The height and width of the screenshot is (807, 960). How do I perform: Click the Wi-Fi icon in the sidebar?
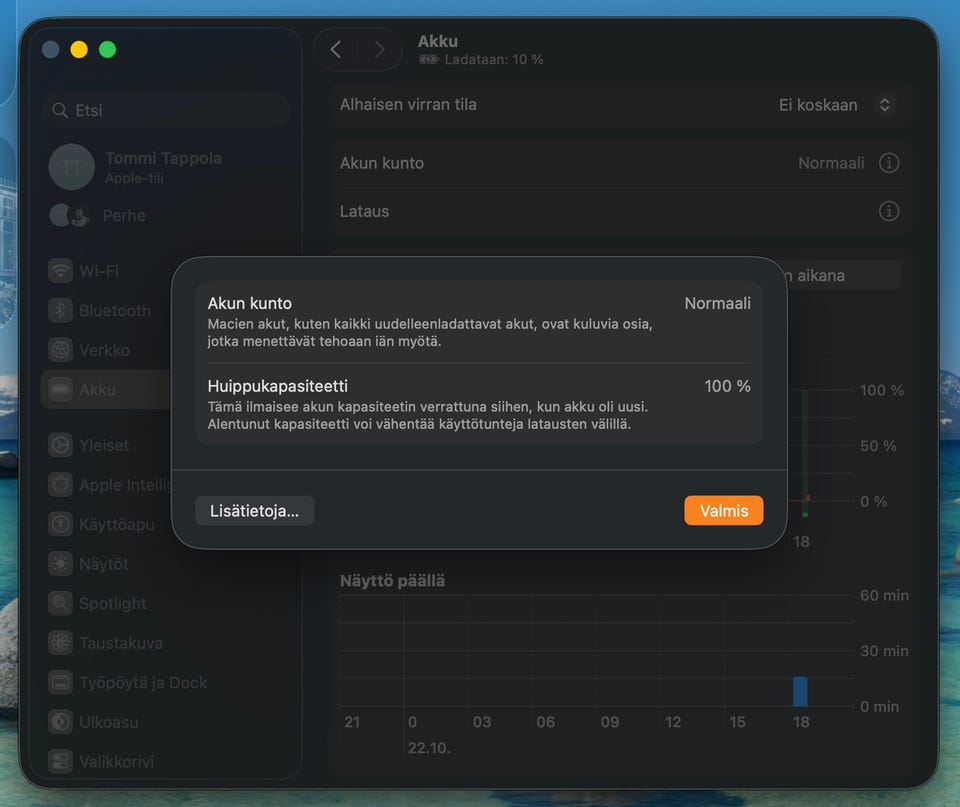pos(61,271)
